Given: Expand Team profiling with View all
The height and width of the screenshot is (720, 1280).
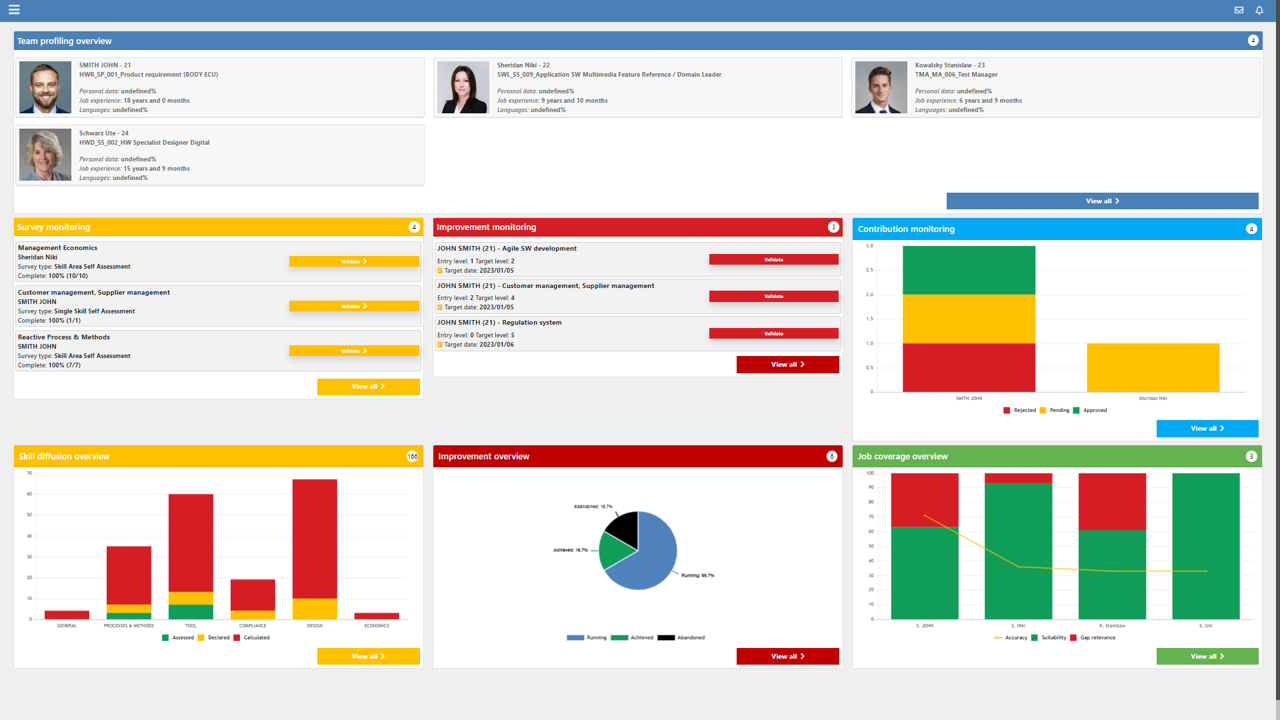Looking at the screenshot, I should pyautogui.click(x=1102, y=201).
